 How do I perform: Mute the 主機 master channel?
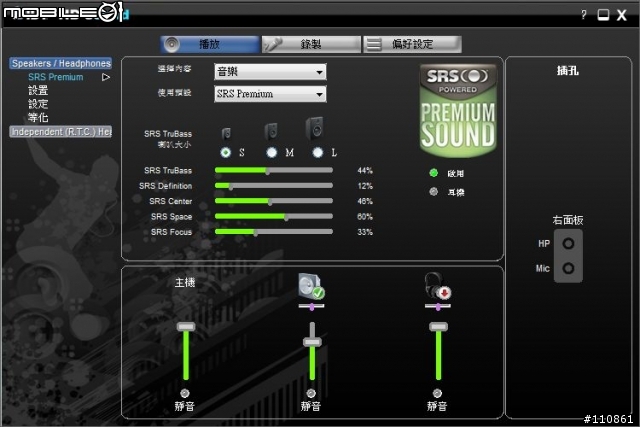(x=184, y=393)
